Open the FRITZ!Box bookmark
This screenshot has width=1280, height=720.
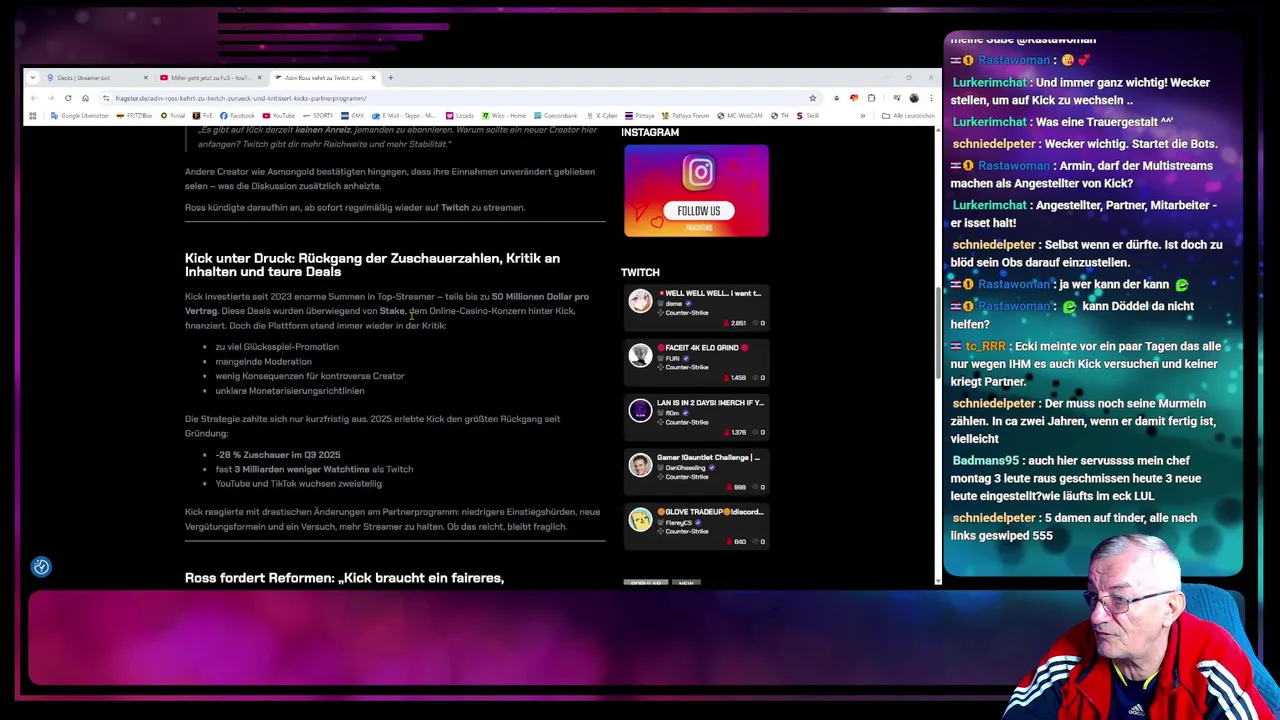coord(134,116)
